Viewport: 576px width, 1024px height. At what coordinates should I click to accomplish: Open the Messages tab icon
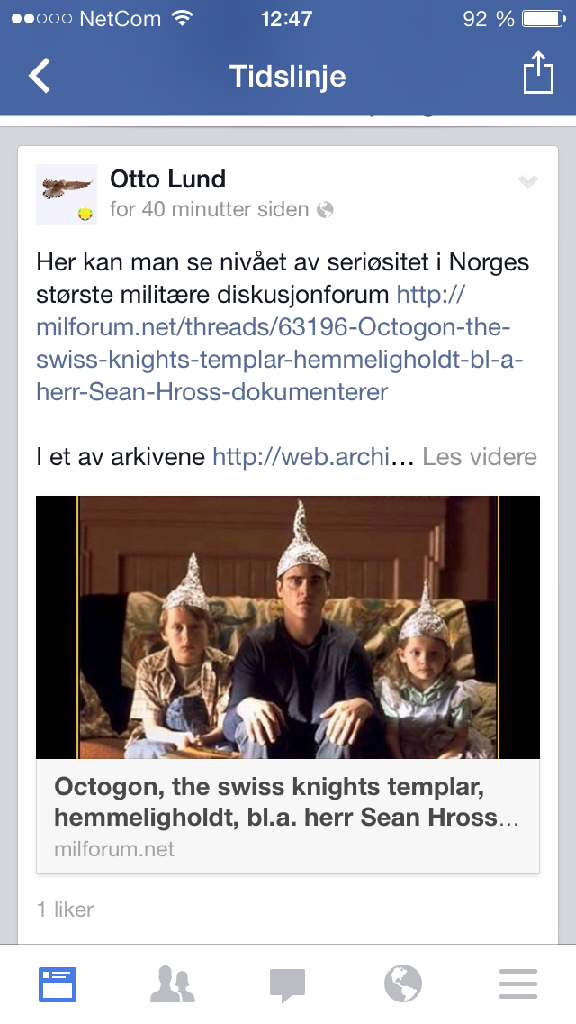click(x=287, y=985)
